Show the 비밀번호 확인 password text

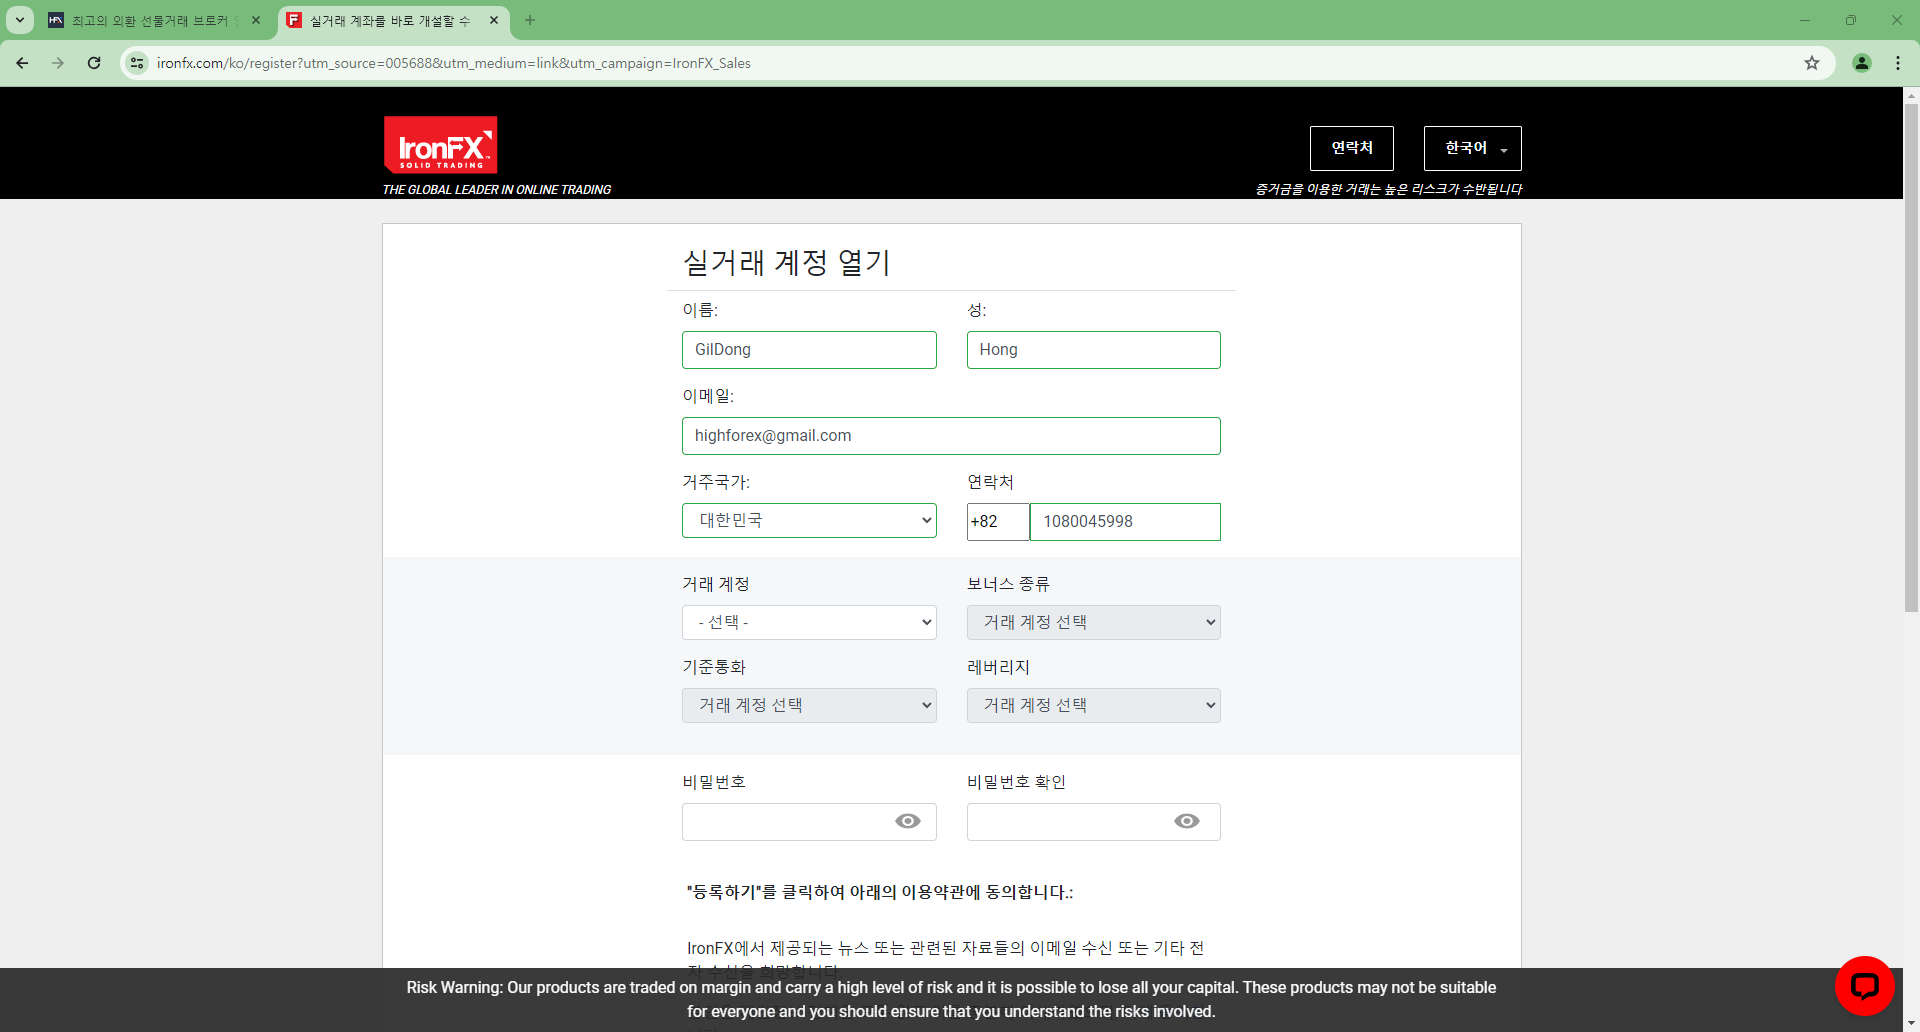(x=1186, y=821)
